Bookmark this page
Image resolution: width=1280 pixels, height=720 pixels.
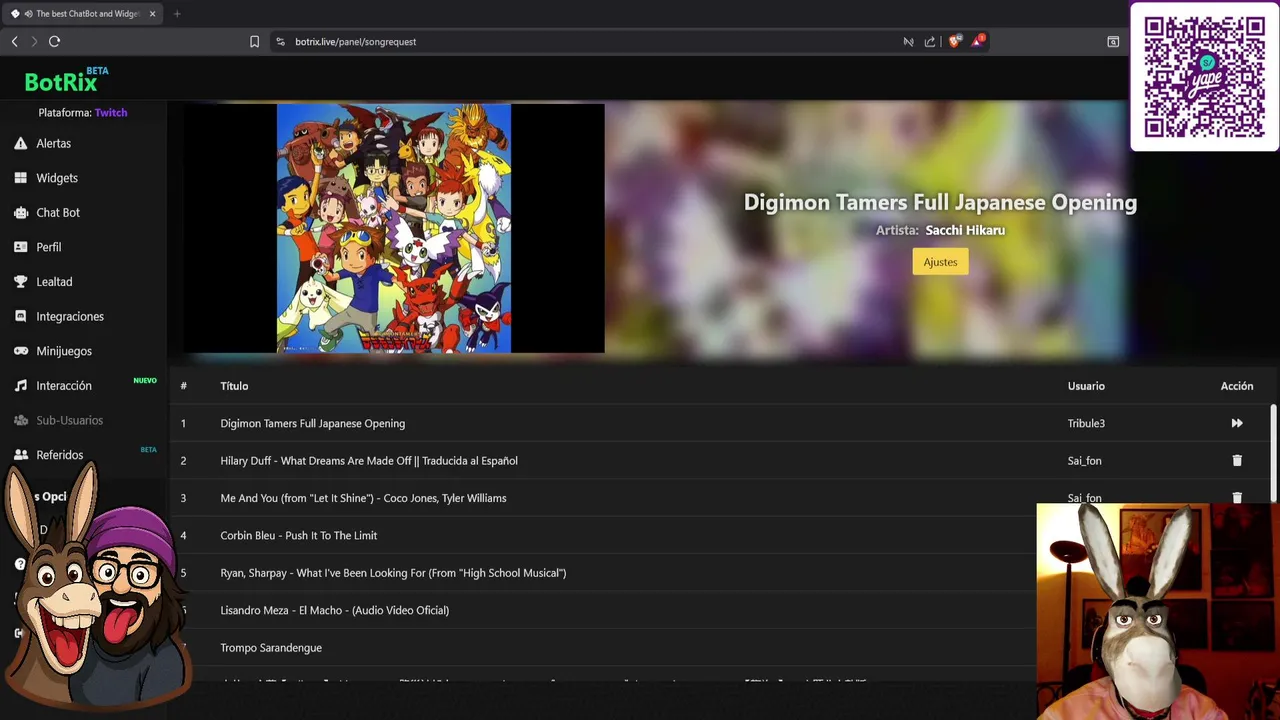(254, 41)
